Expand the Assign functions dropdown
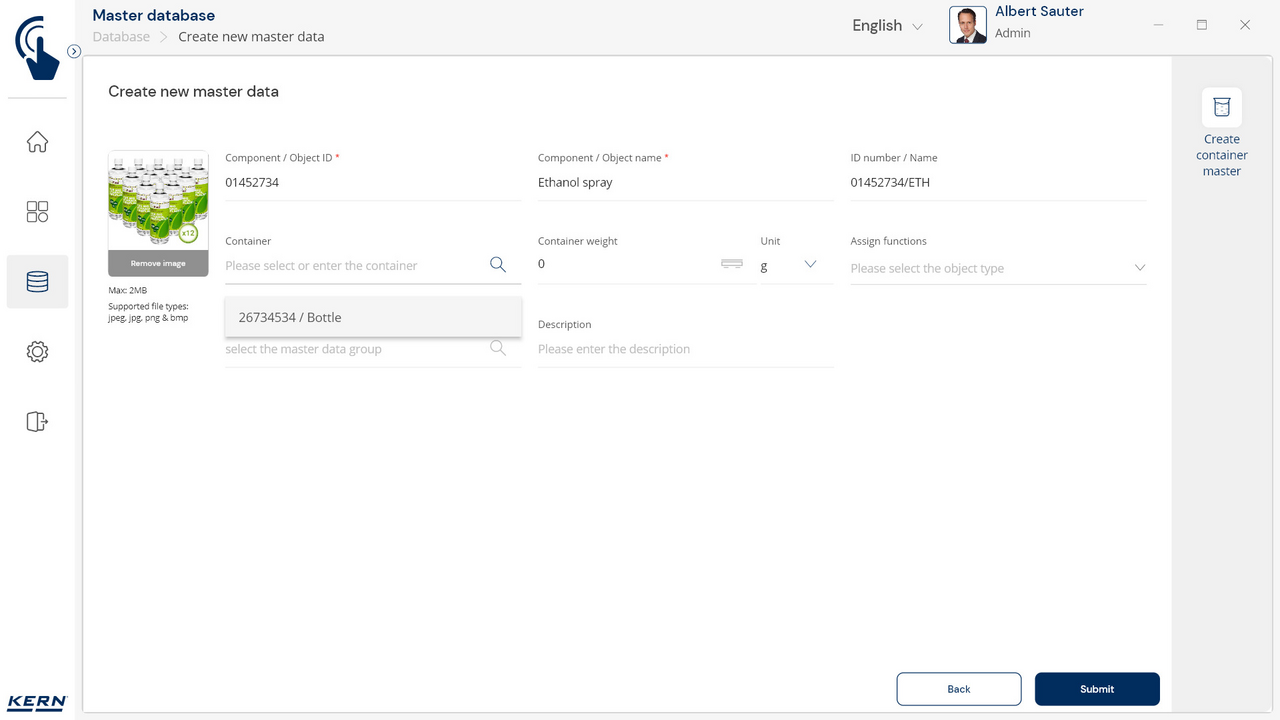This screenshot has height=720, width=1280. coord(1139,268)
